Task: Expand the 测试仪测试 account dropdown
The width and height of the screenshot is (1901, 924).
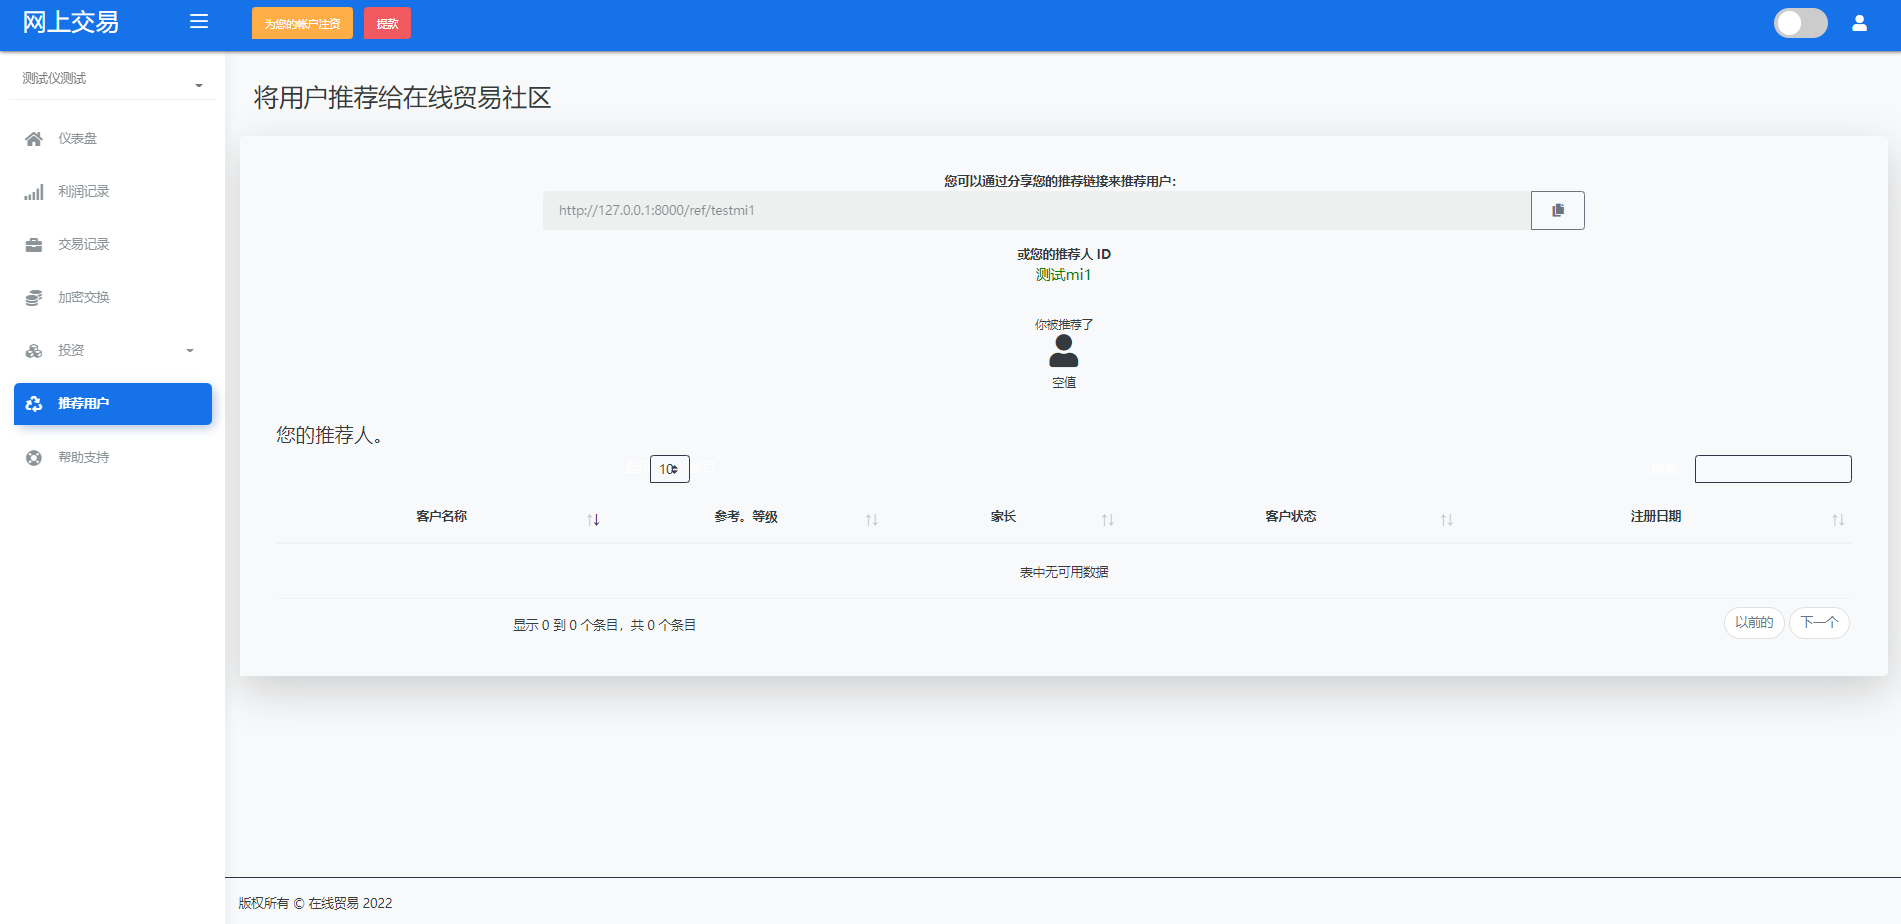Action: [112, 78]
